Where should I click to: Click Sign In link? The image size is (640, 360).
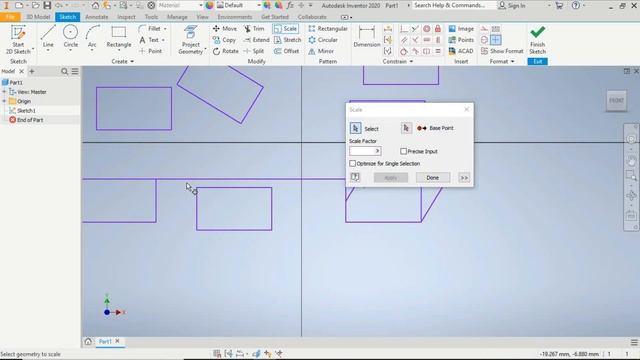point(512,5)
